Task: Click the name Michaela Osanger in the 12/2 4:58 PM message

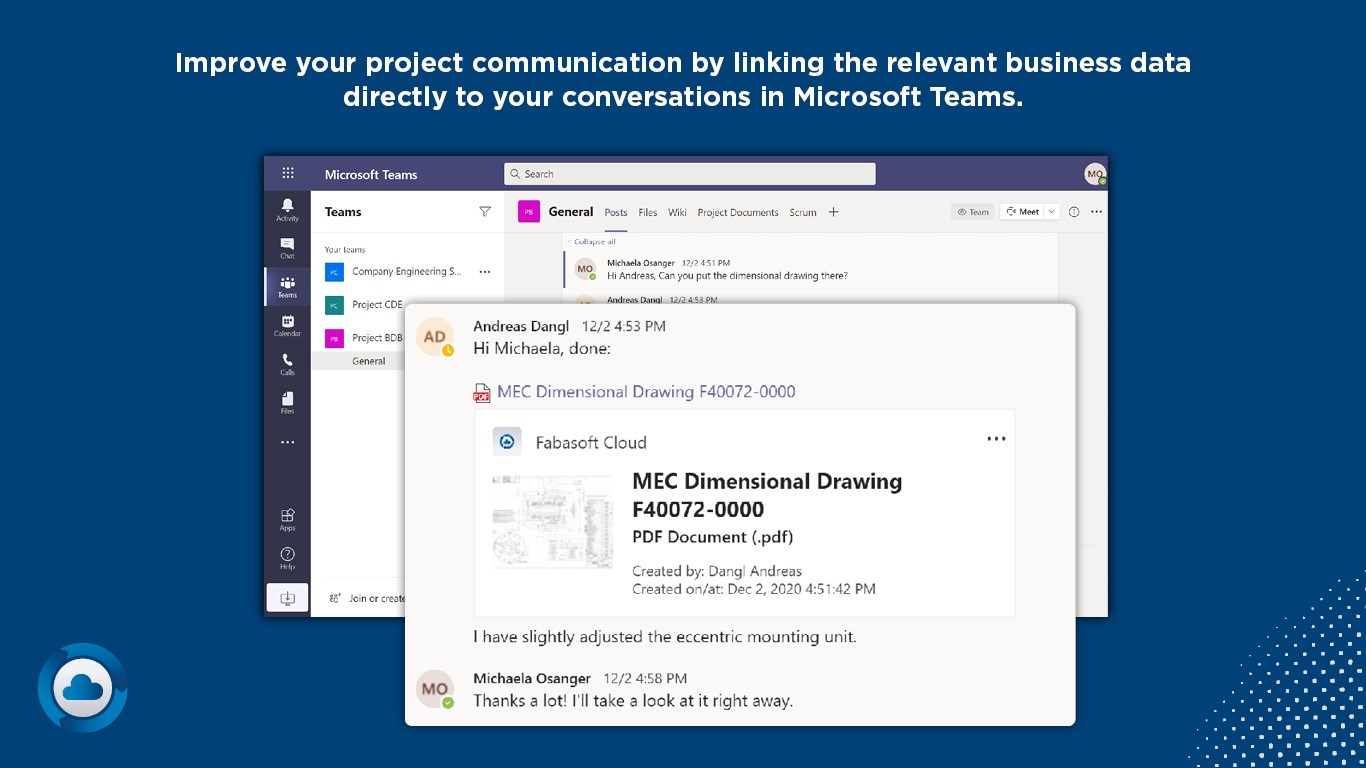Action: [532, 678]
